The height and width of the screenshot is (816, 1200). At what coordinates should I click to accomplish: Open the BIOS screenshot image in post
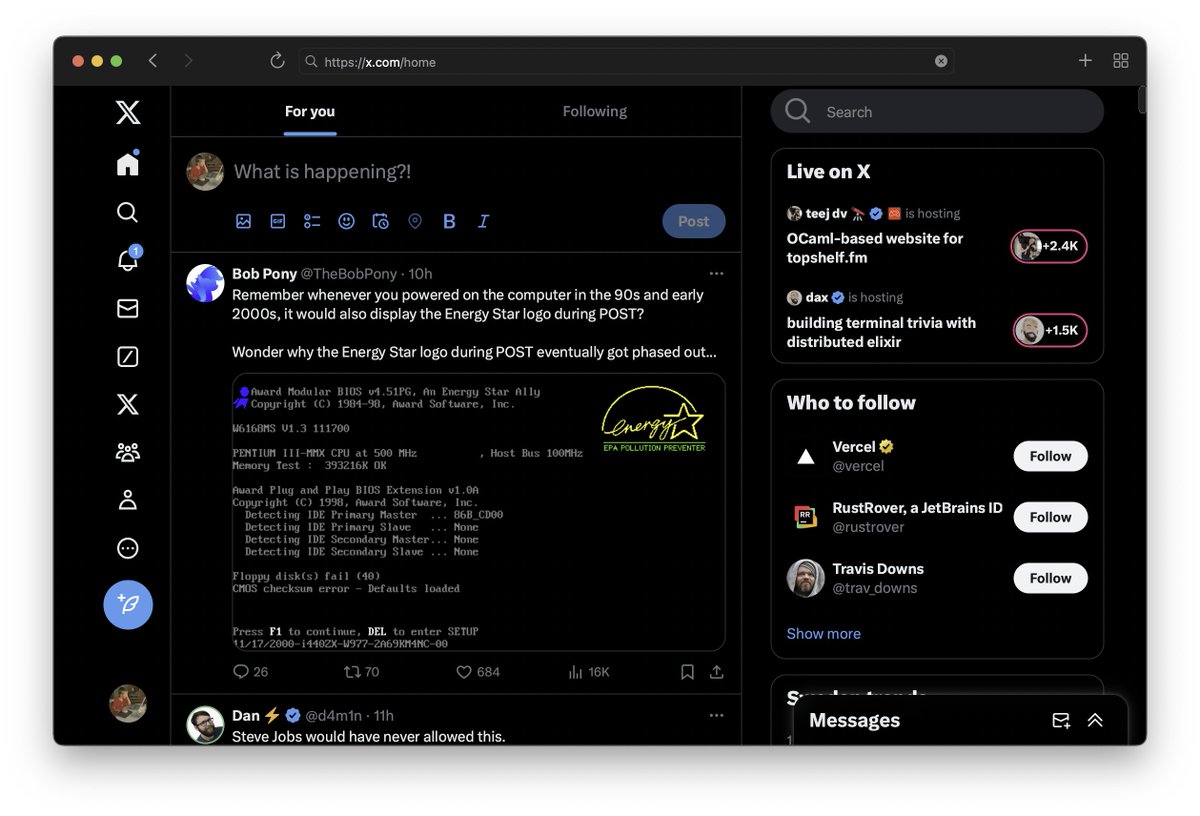478,512
